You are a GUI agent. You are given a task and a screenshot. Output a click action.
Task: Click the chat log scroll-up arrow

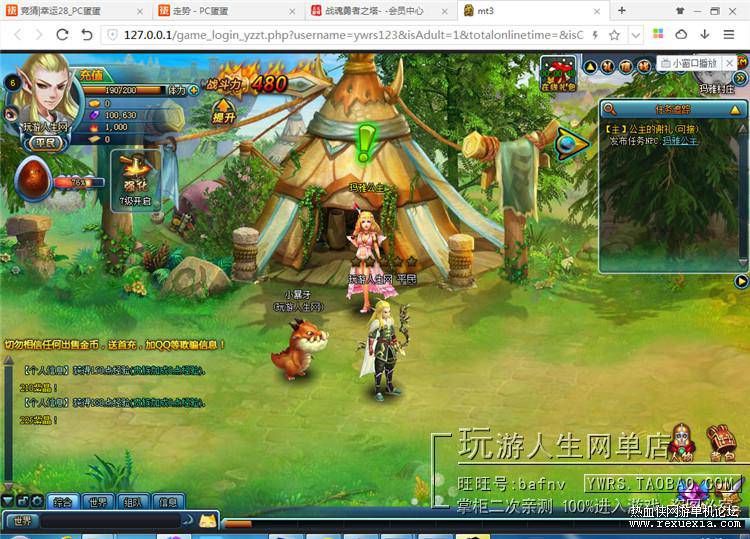coord(8,360)
